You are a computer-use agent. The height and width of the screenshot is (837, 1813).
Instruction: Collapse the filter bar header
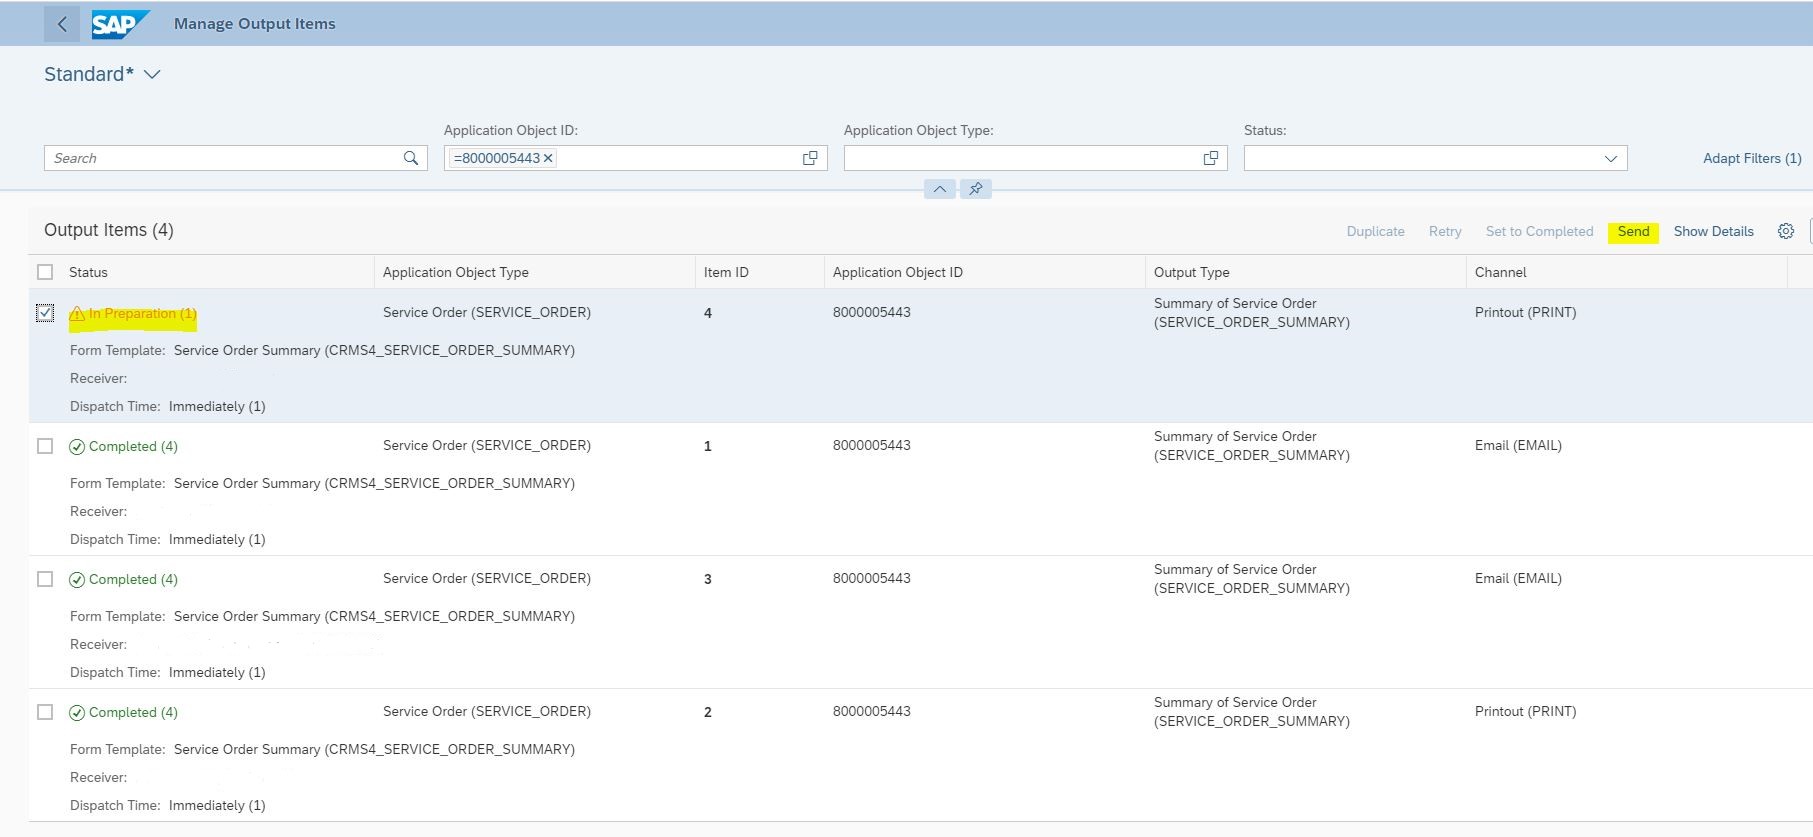tap(940, 189)
